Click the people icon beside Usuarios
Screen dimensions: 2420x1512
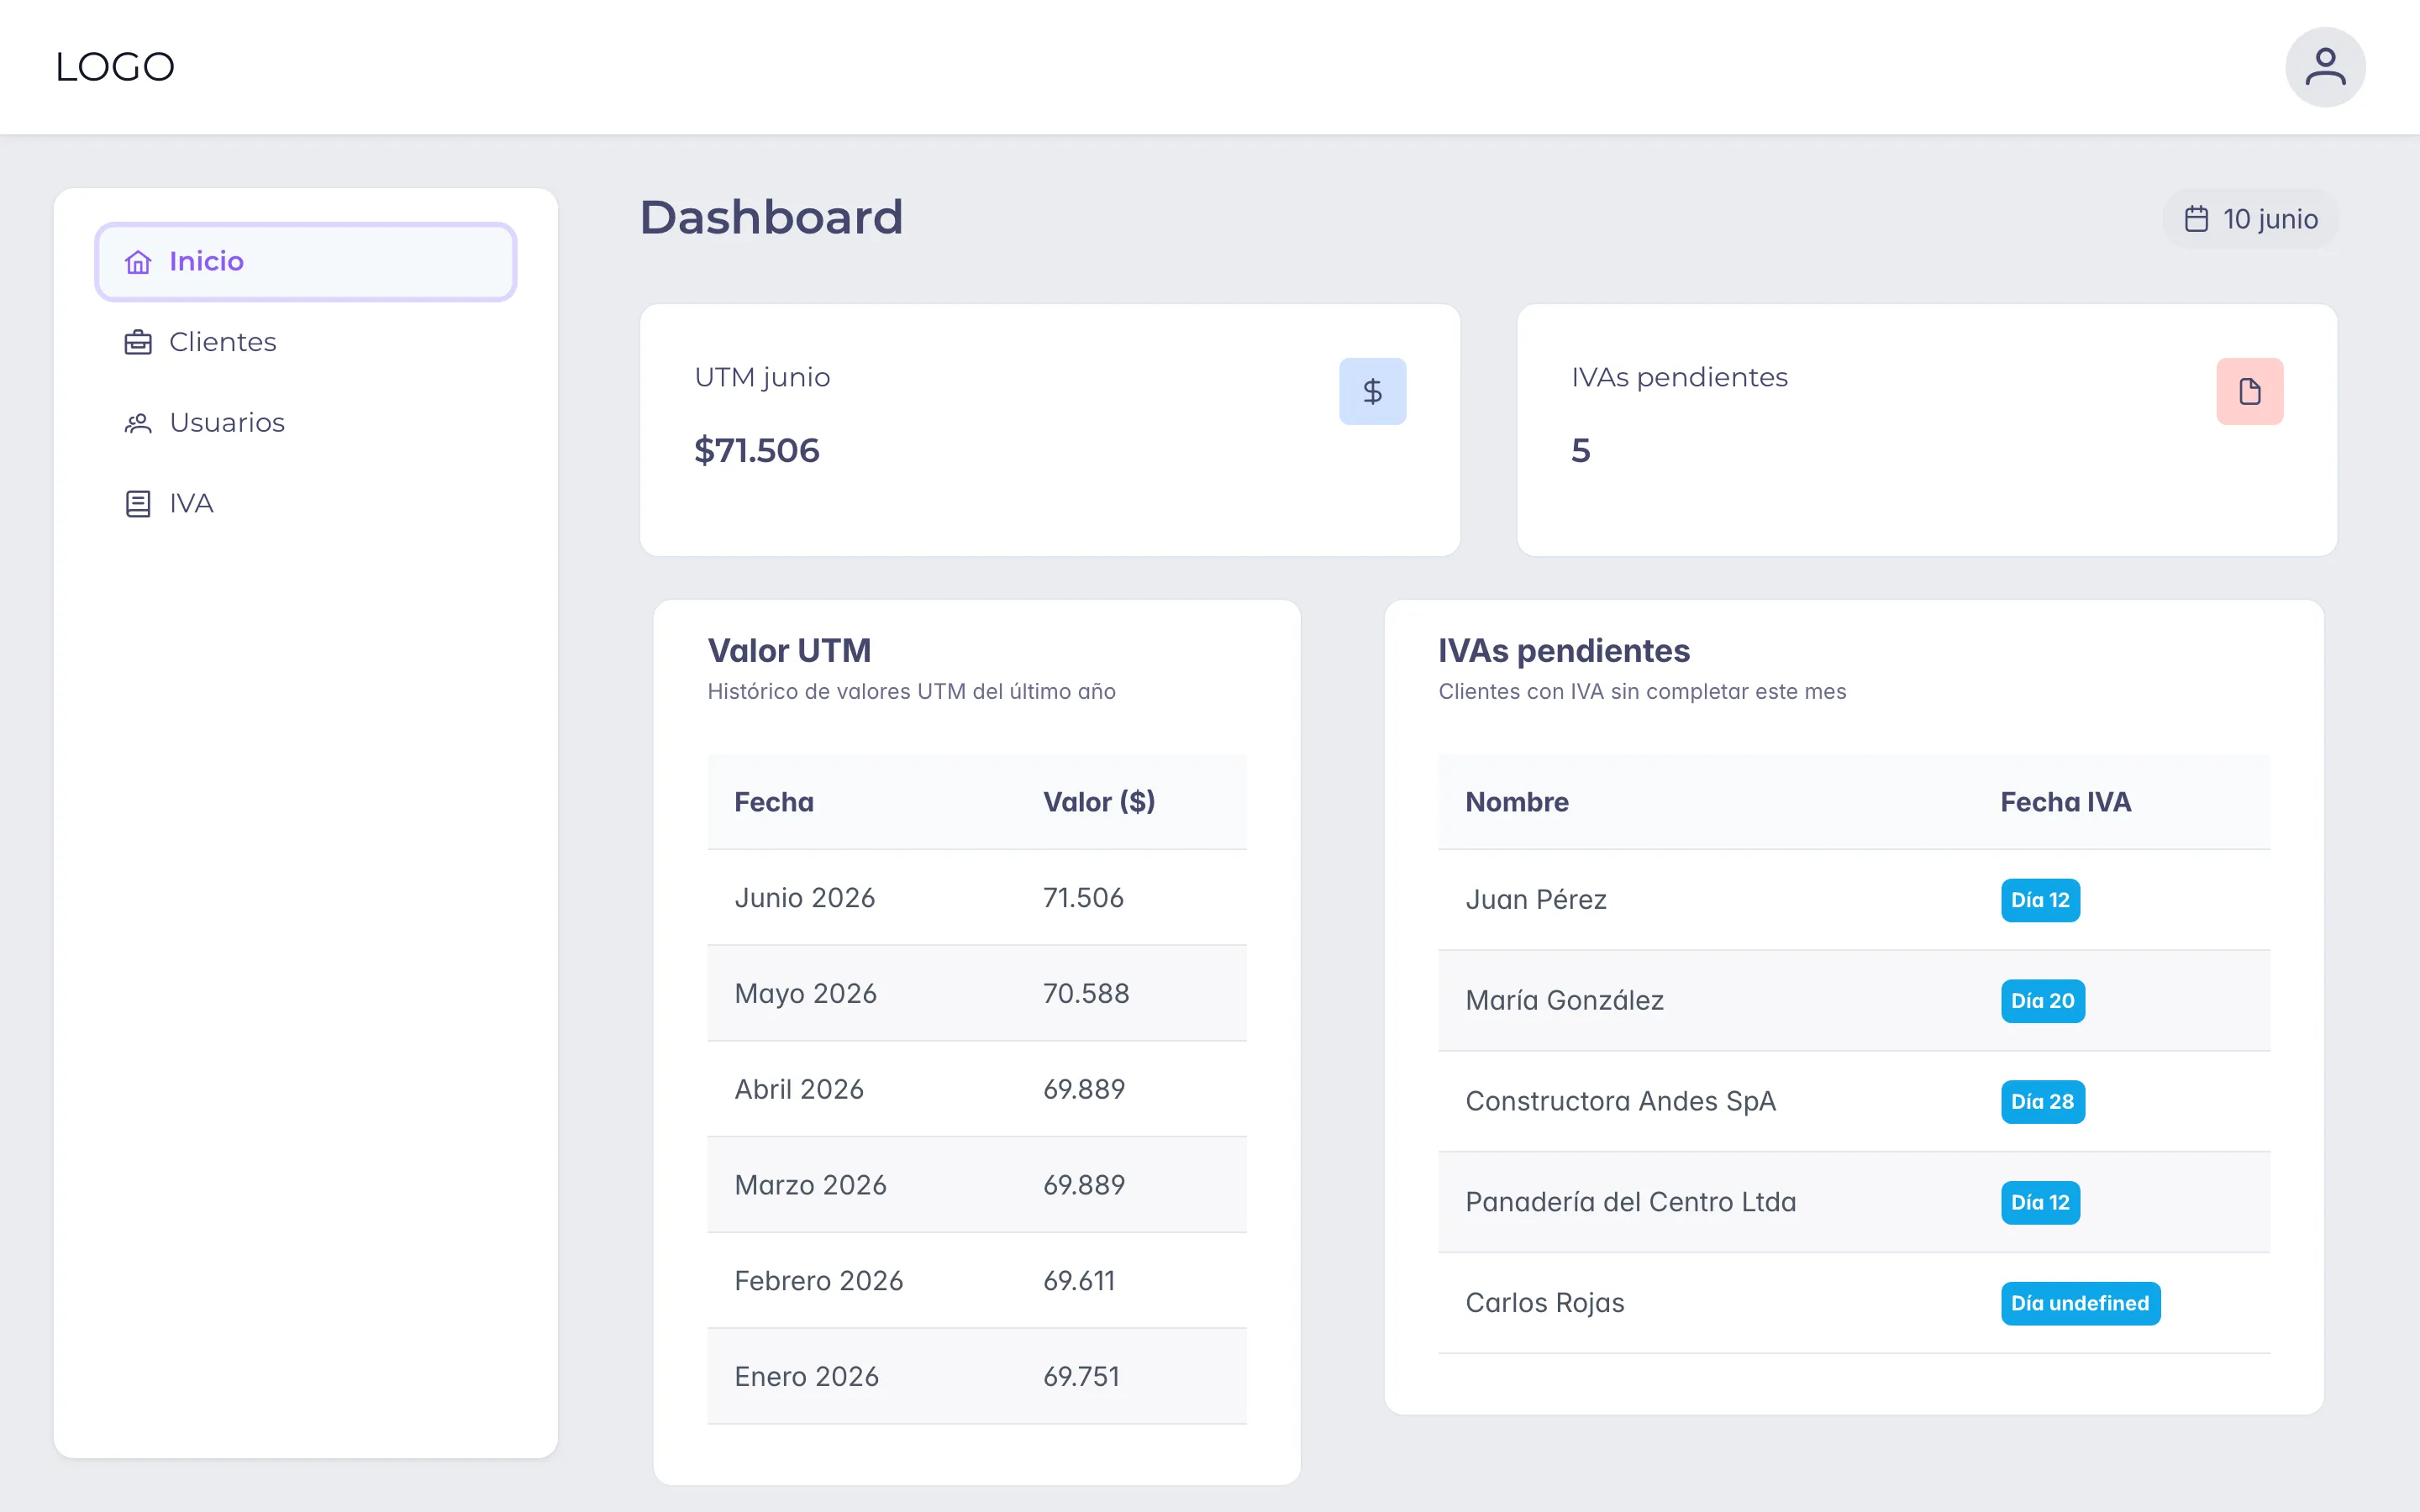138,423
